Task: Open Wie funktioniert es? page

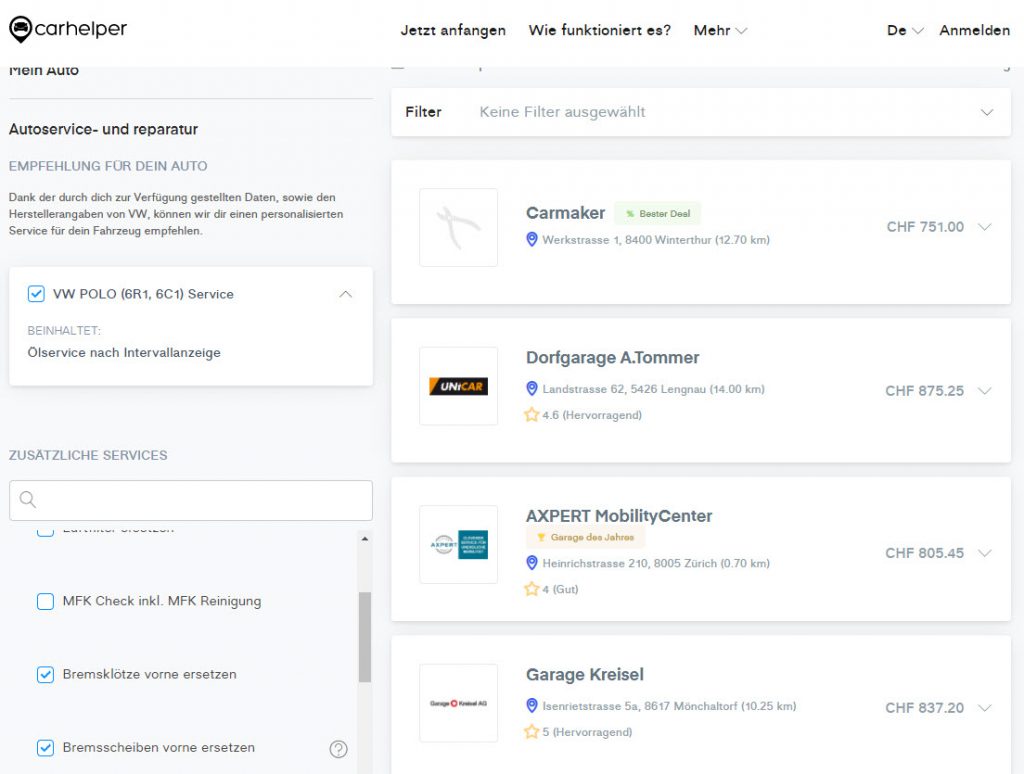Action: [x=599, y=30]
